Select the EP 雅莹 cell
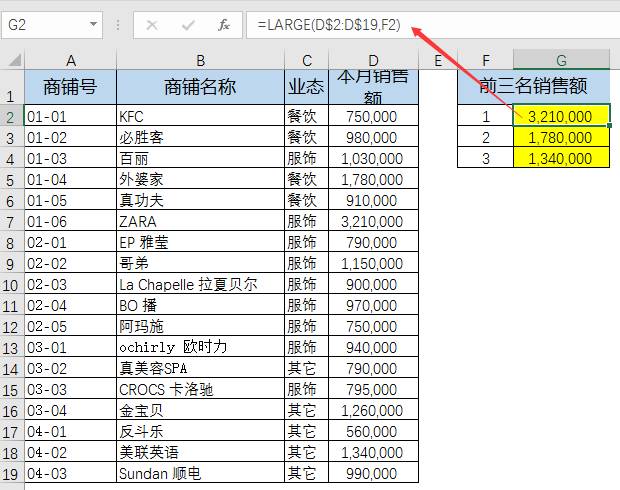620x490 pixels. [x=200, y=241]
